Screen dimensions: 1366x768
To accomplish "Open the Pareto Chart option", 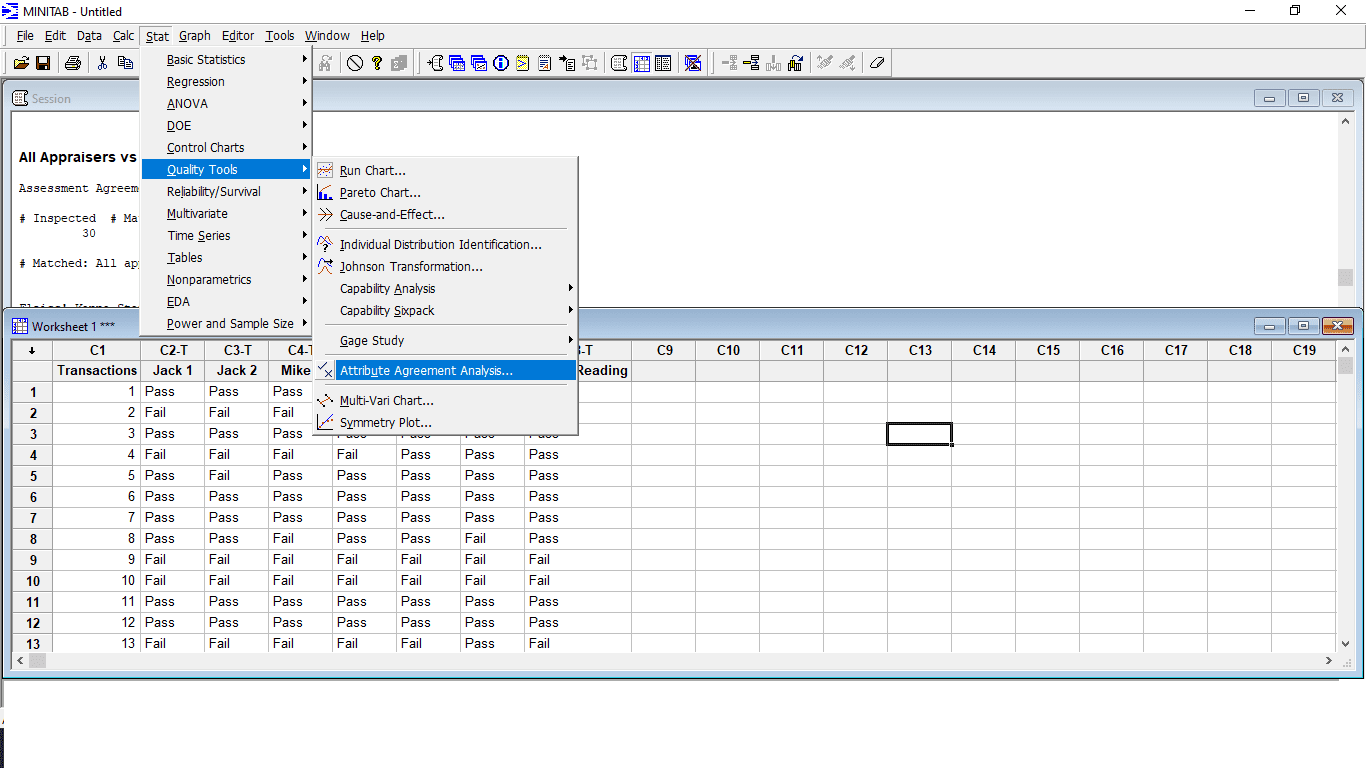I will (380, 193).
